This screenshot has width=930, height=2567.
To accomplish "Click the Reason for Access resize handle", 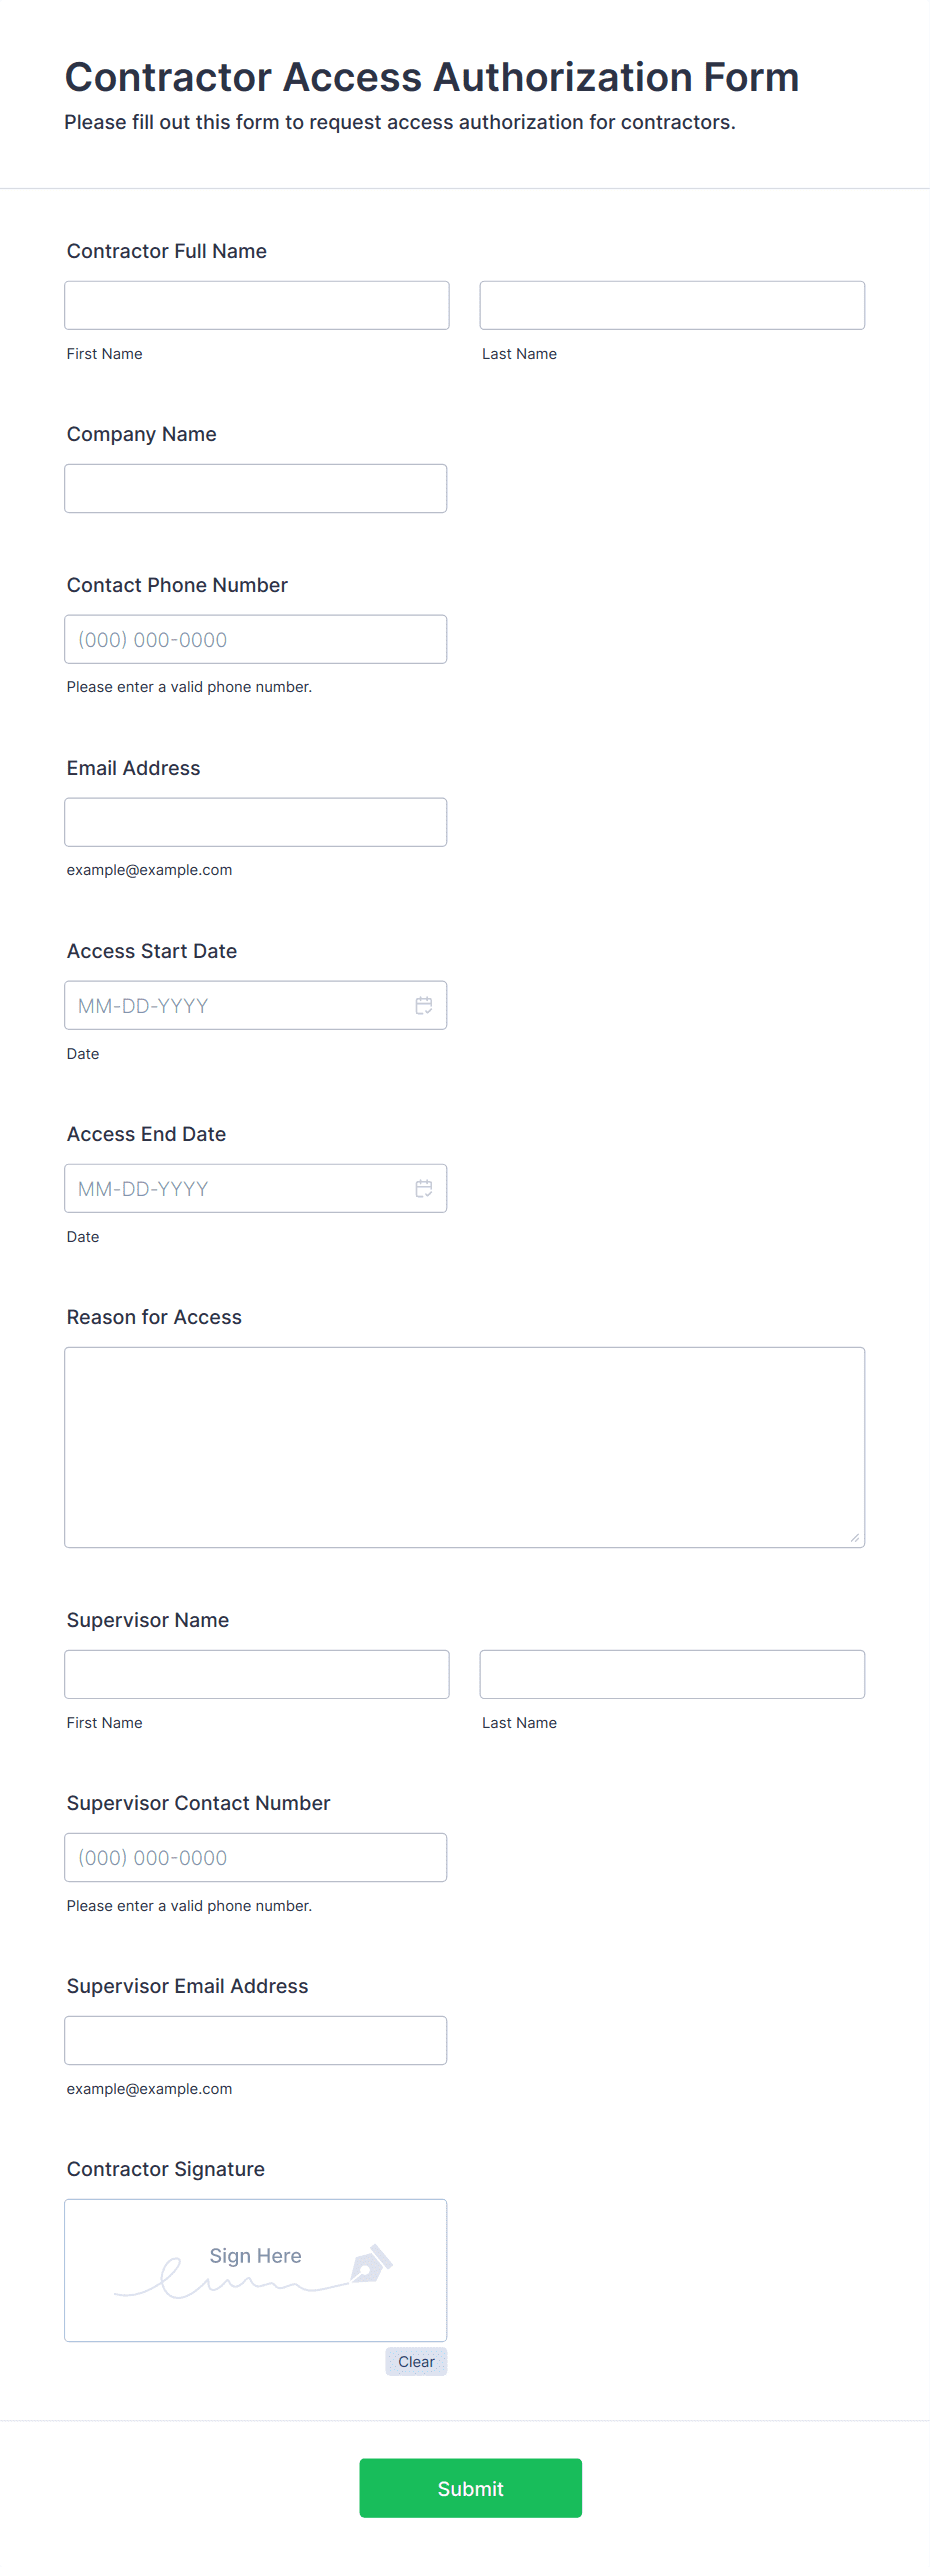I will pyautogui.click(x=857, y=1537).
